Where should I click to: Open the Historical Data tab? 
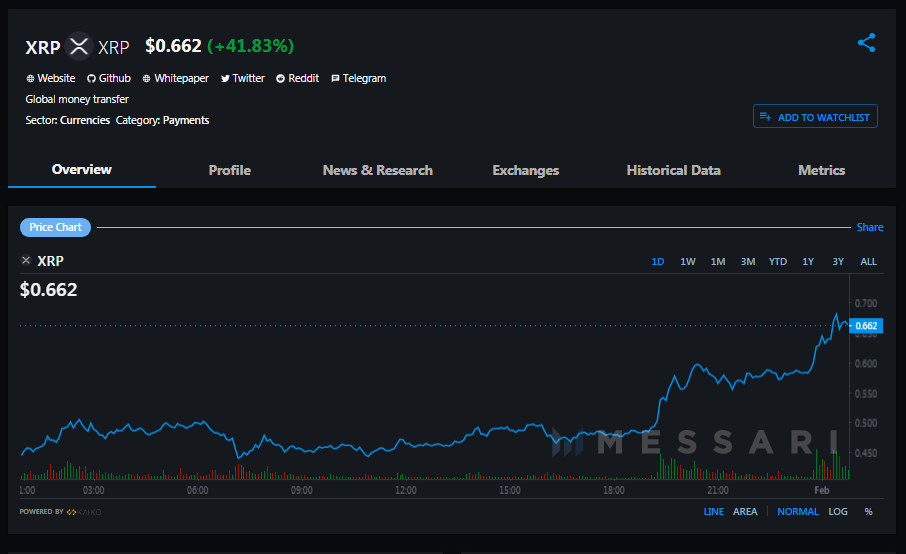[673, 170]
